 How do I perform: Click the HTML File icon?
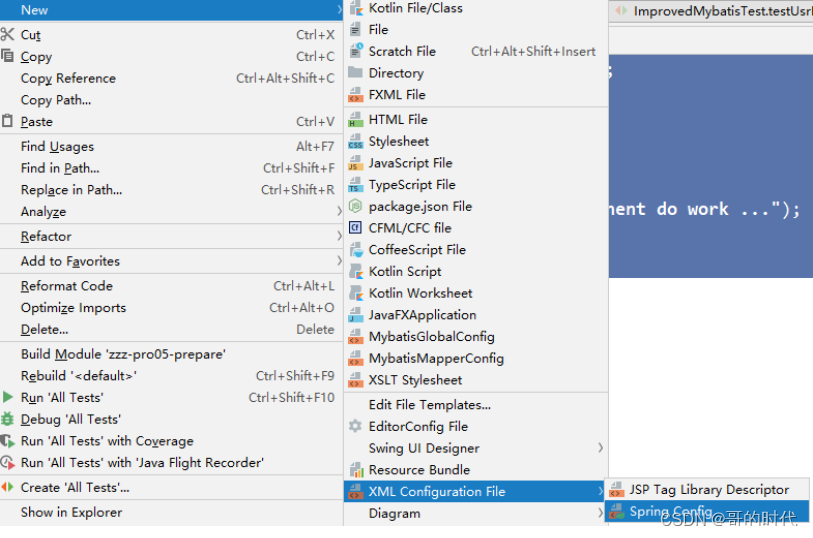click(356, 120)
